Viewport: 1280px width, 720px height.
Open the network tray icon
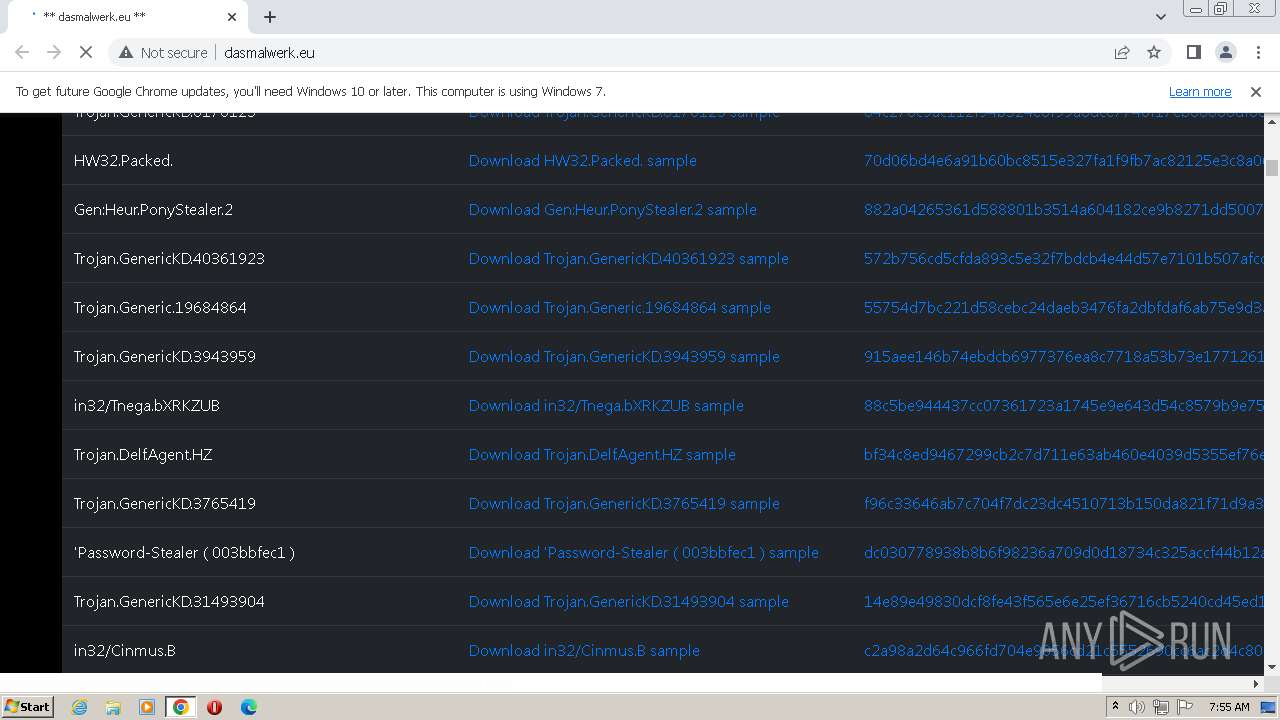[1161, 707]
